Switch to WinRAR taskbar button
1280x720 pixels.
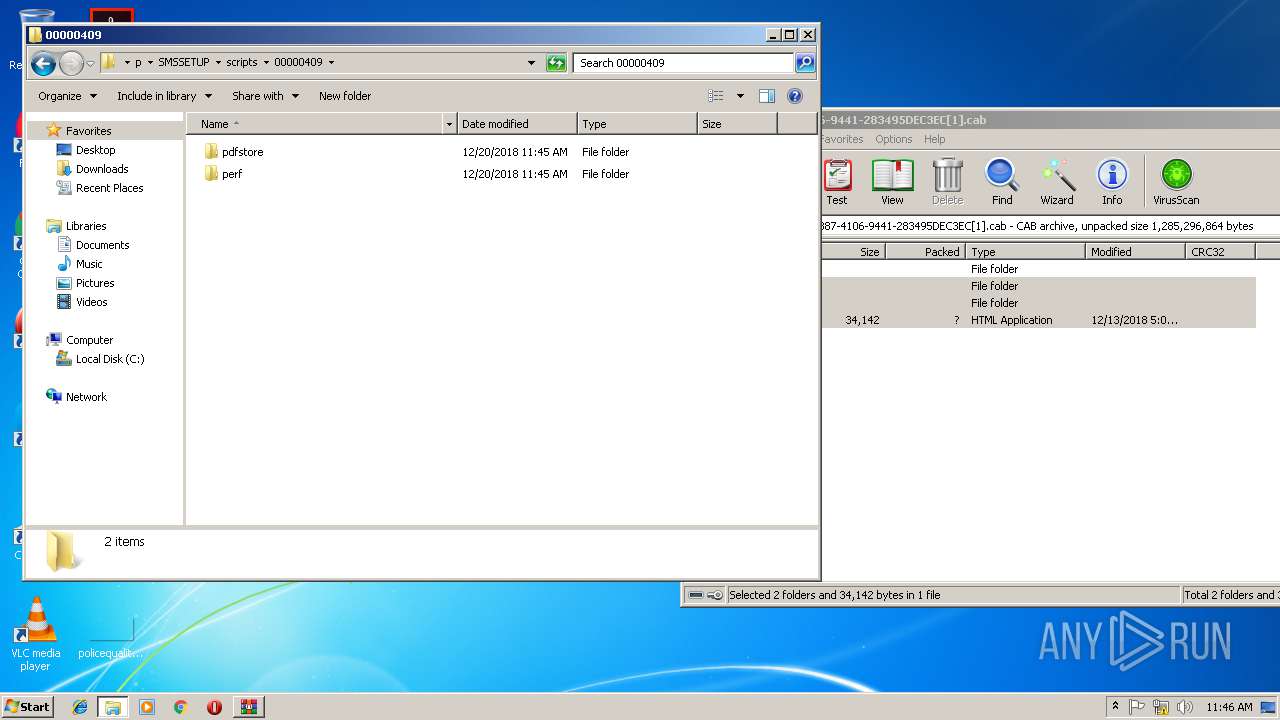pyautogui.click(x=248, y=707)
